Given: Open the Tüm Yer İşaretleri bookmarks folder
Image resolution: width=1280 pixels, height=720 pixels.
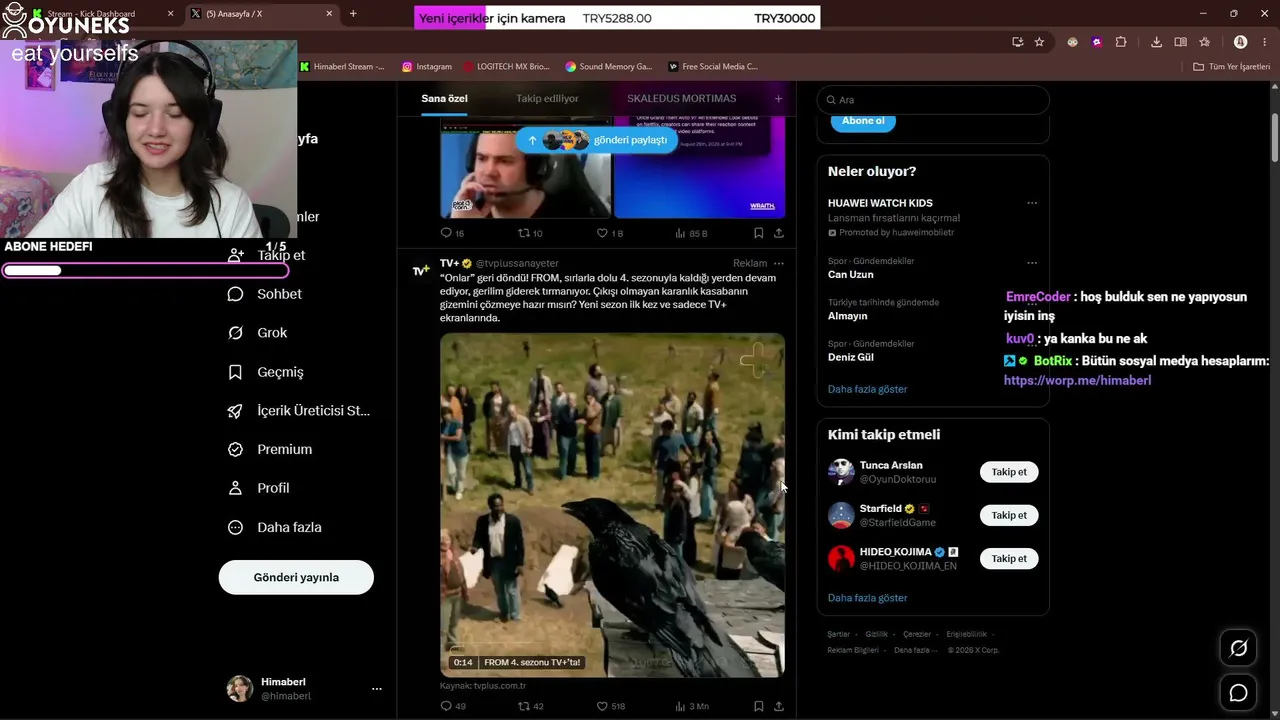Looking at the screenshot, I should [x=1231, y=67].
